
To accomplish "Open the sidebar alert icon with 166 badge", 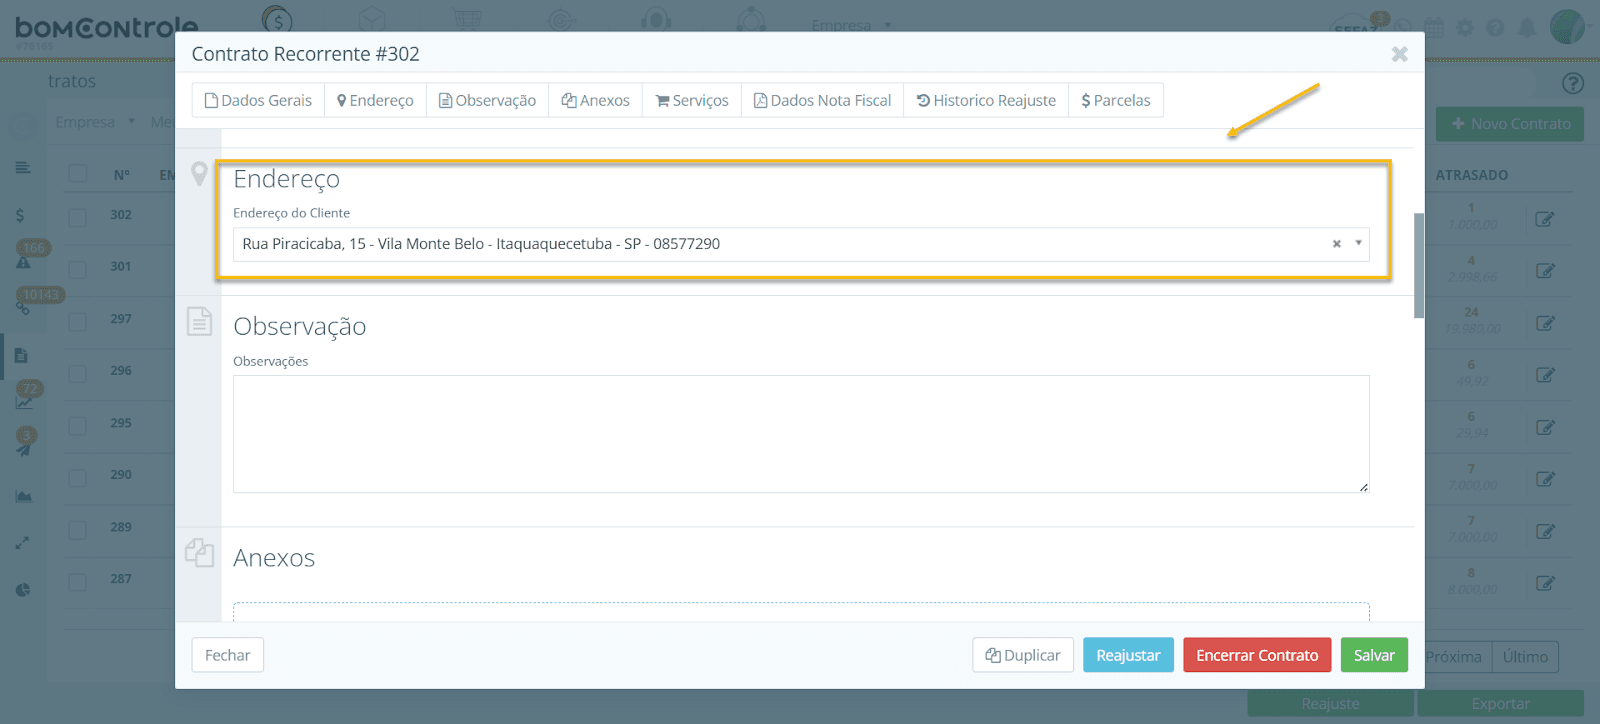I will point(23,262).
